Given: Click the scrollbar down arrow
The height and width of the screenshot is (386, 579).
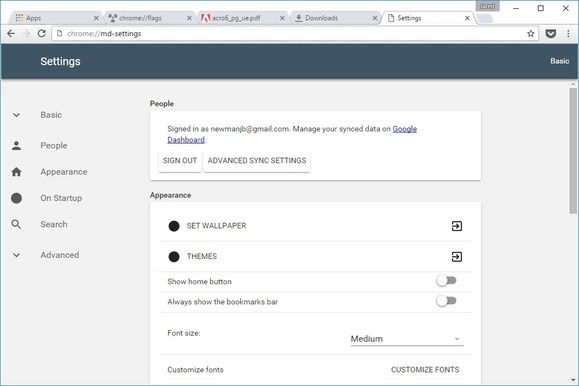Looking at the screenshot, I should point(573,380).
